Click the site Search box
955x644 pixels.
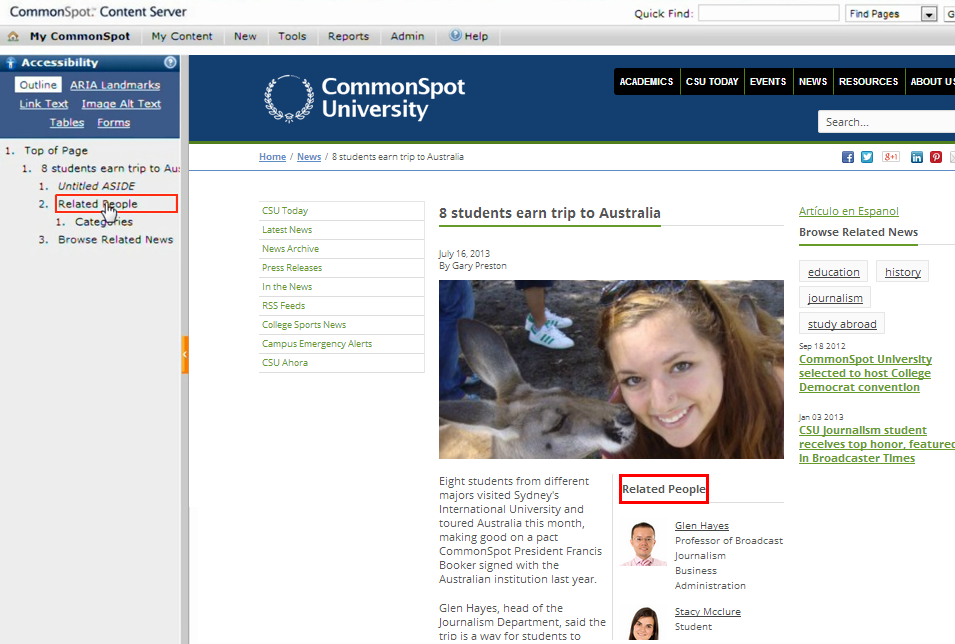tap(887, 122)
